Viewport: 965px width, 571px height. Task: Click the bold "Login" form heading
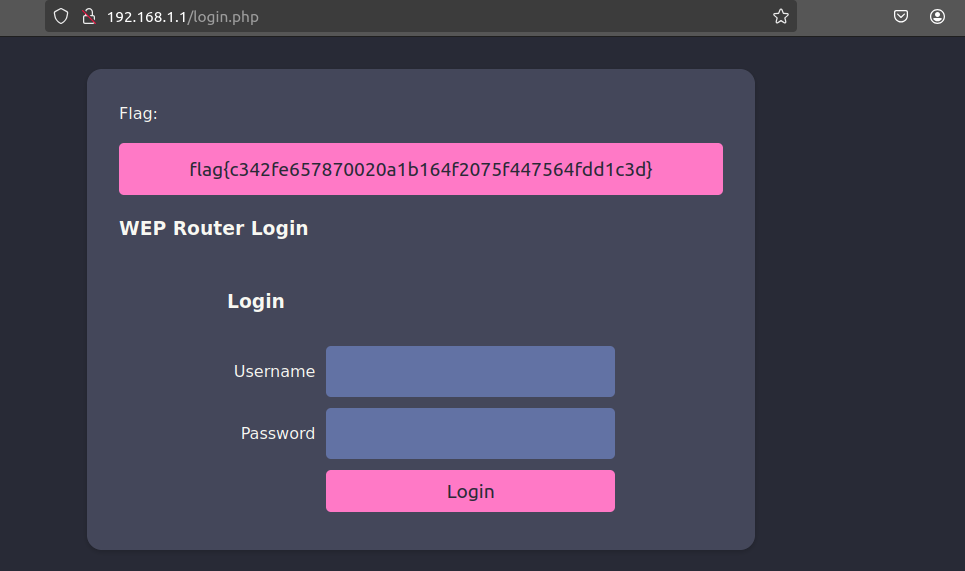256,301
